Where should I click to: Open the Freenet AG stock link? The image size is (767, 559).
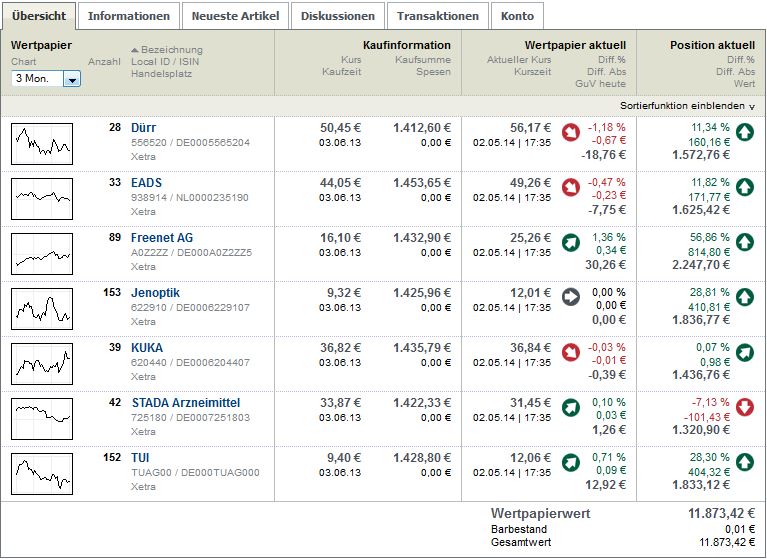(162, 238)
